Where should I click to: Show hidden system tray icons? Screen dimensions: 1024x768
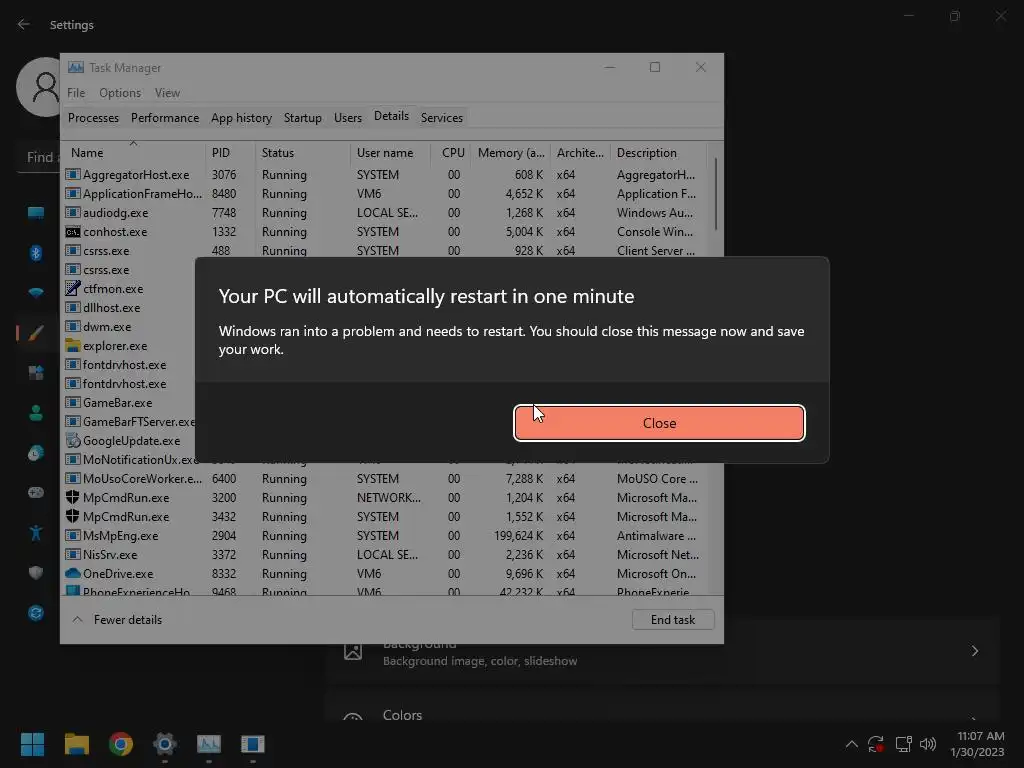[852, 744]
